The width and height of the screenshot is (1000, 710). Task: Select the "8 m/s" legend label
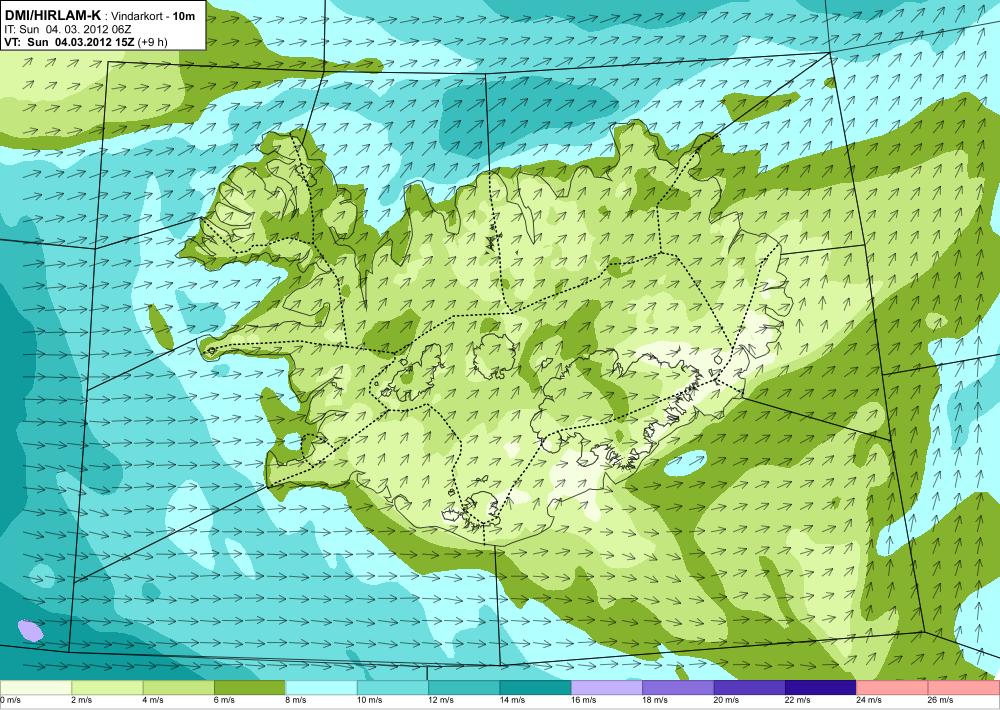coord(296,700)
